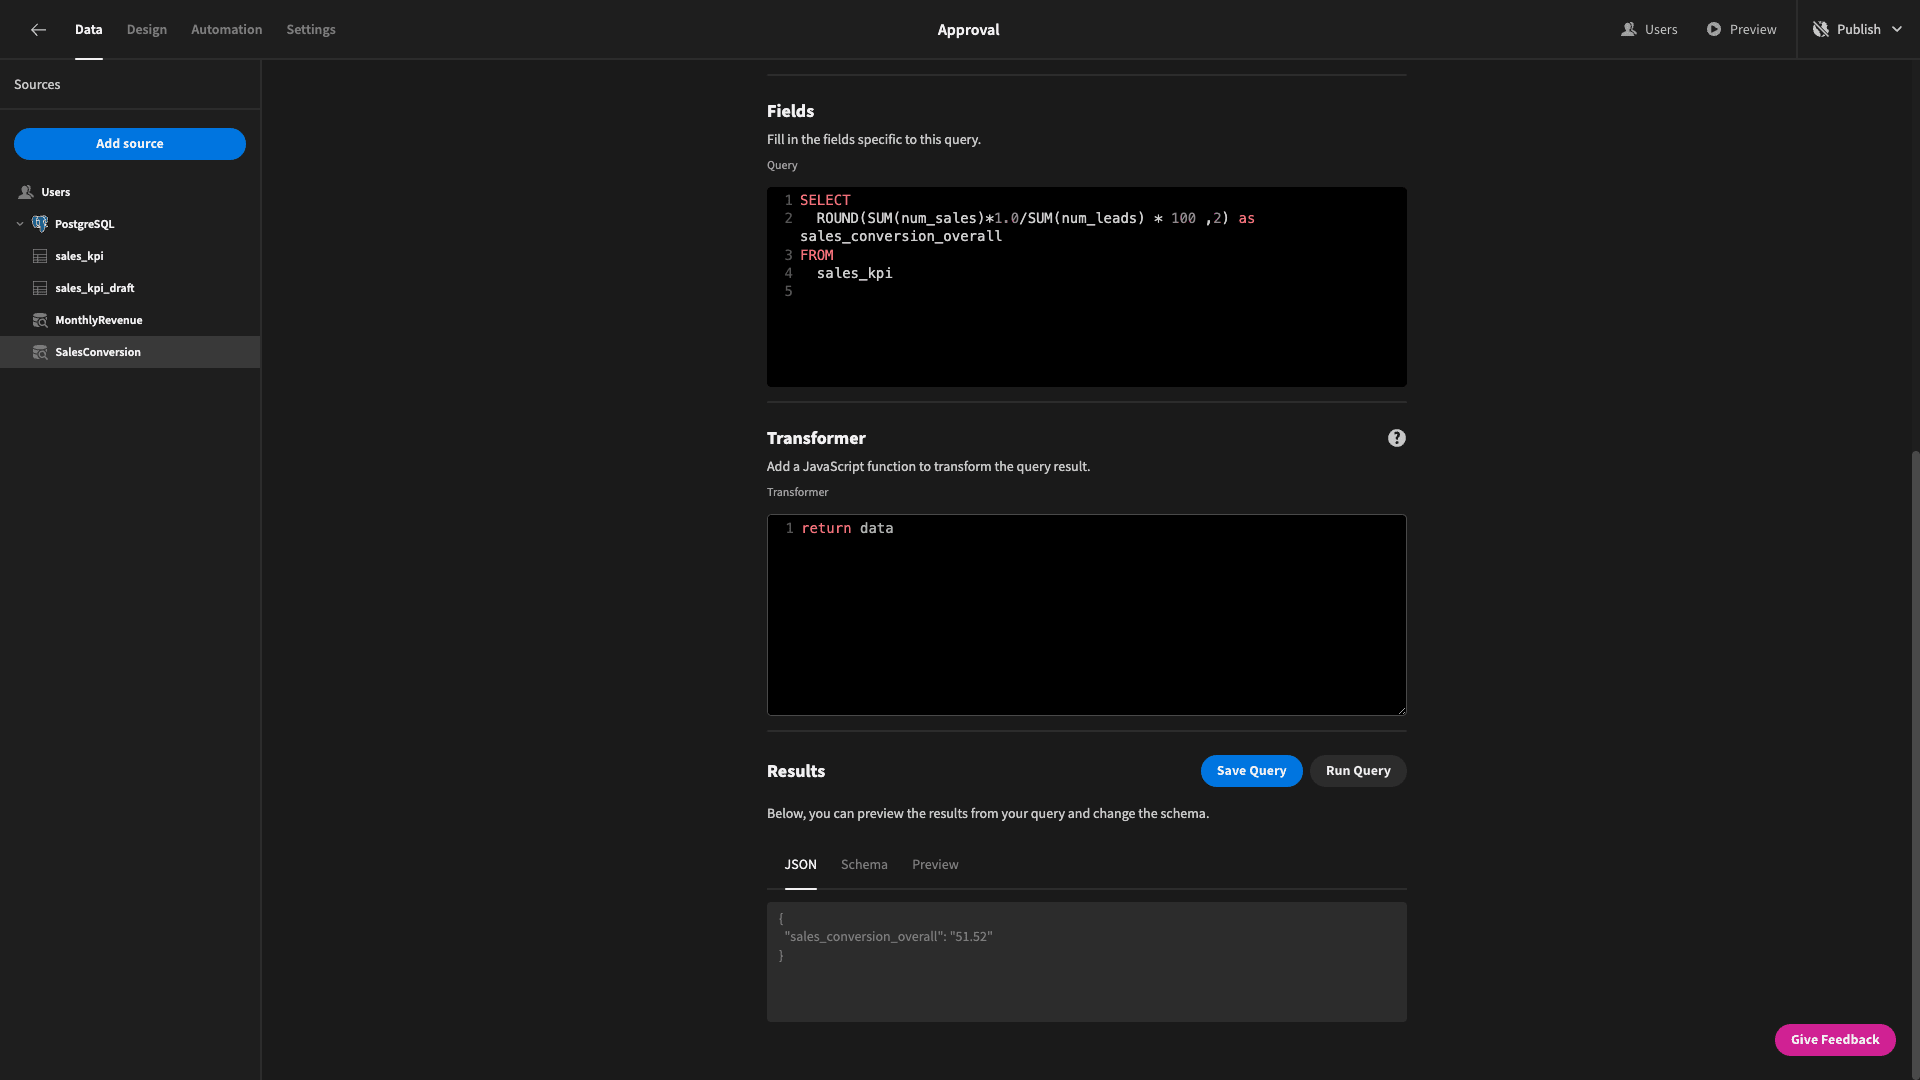Click inside the Transformer code editor
The image size is (1920, 1080).
tap(1087, 615)
